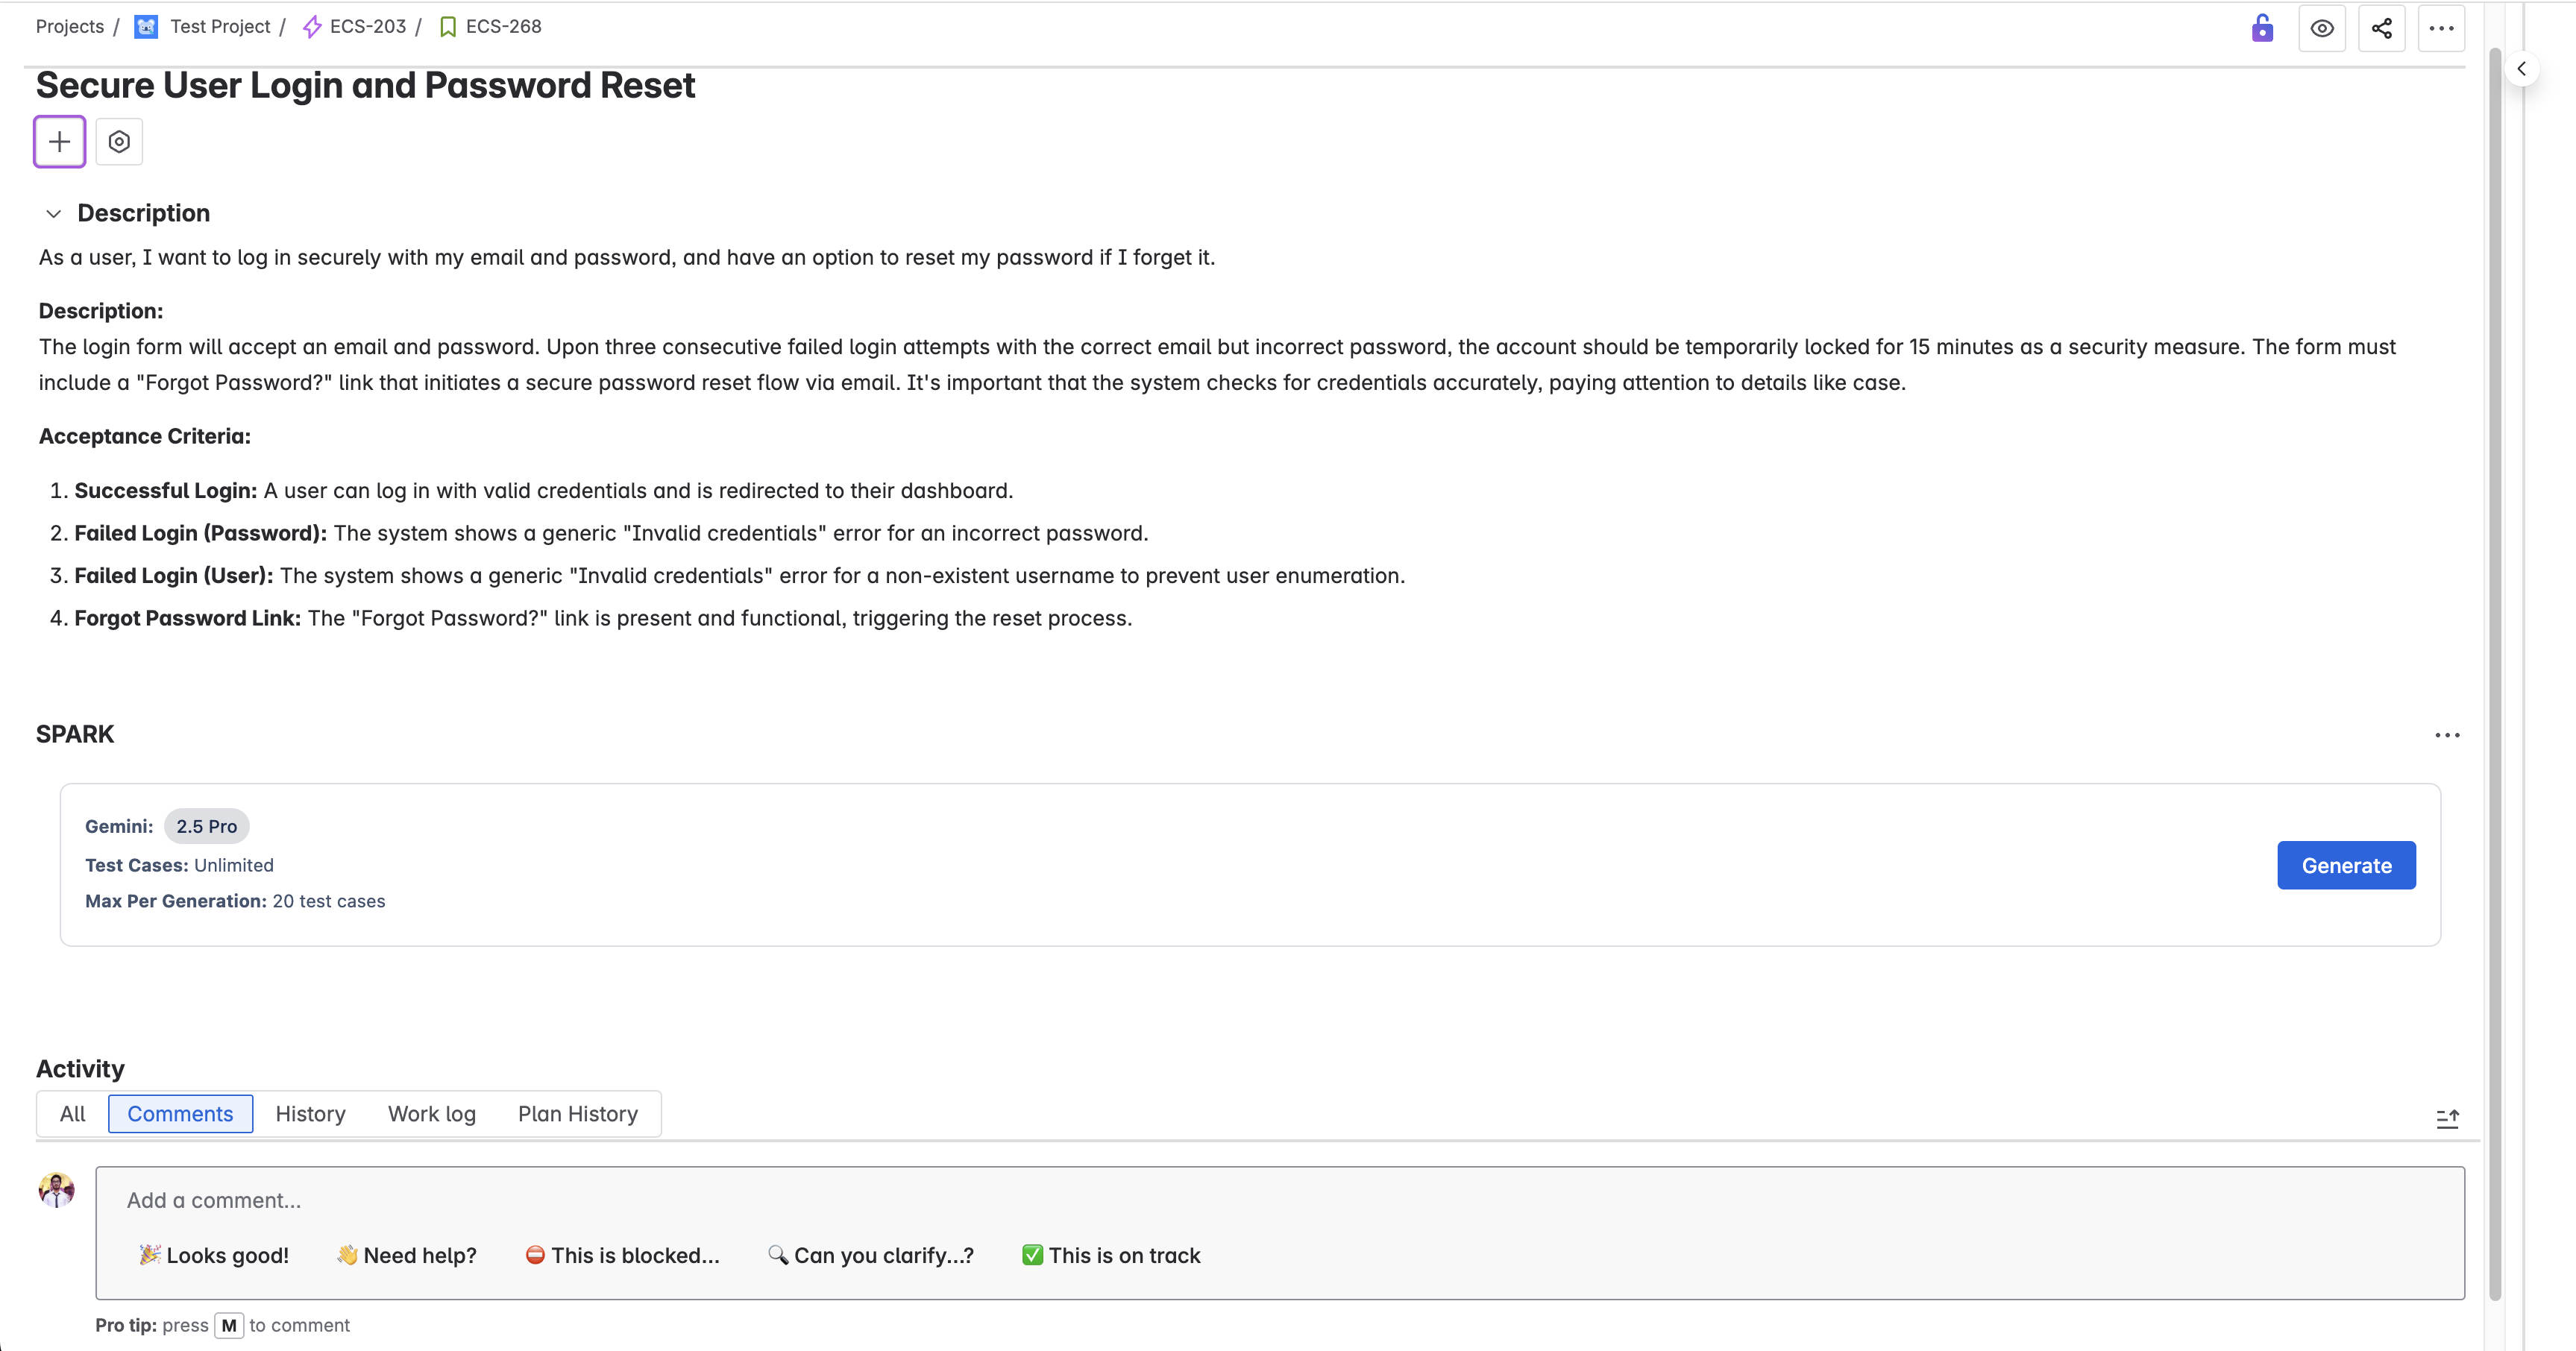Screen dimensions: 2576x1351
Task: Open the Plan History tab
Action: click(577, 1113)
